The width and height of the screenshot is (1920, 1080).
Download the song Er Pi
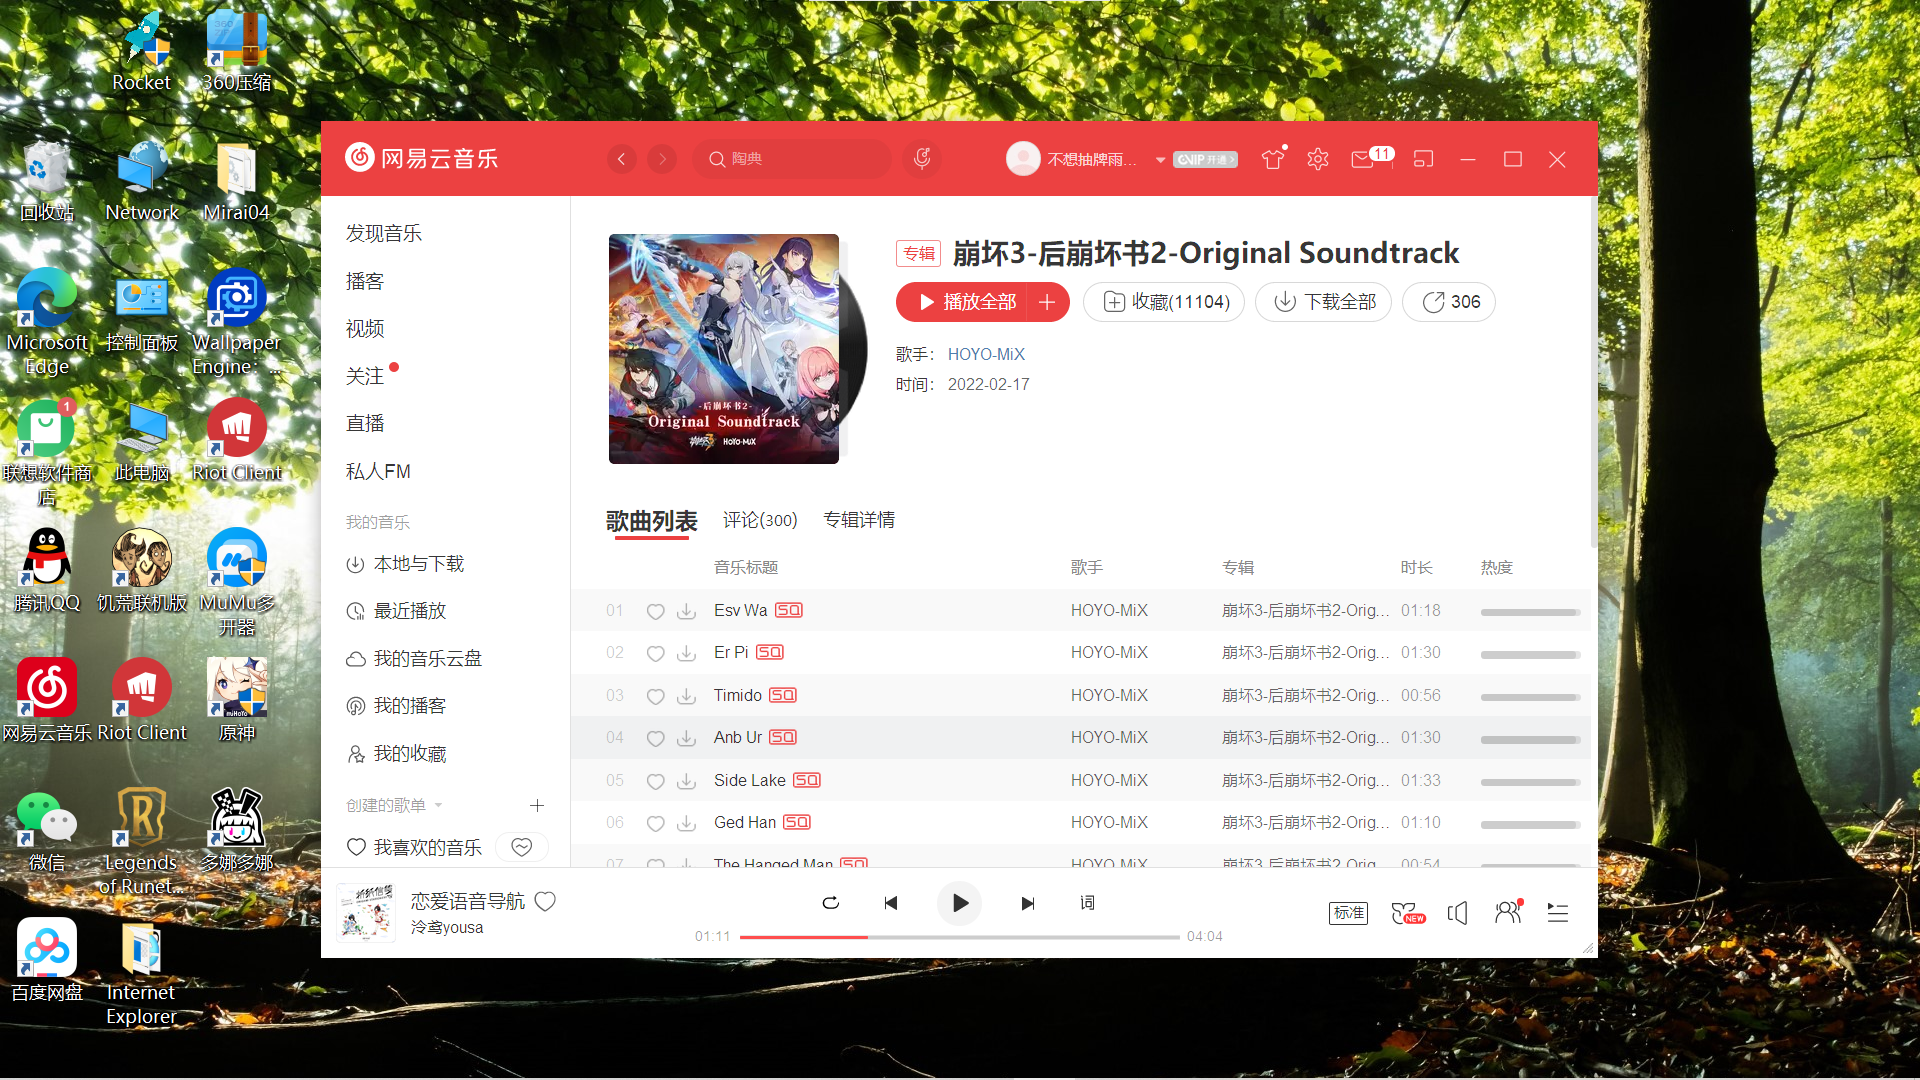tap(686, 653)
